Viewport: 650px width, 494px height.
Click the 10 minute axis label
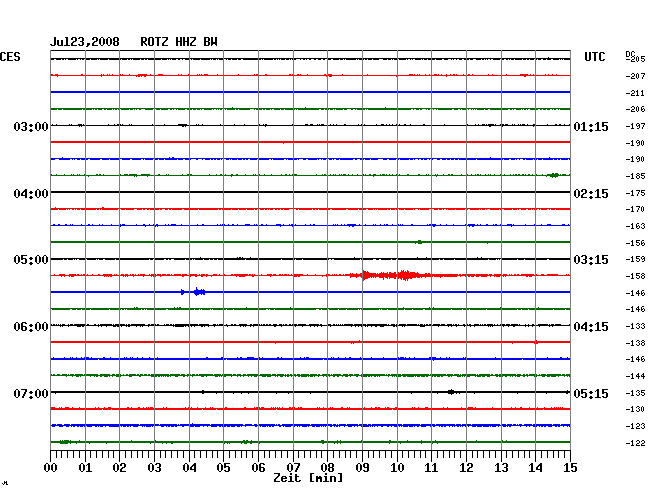coord(397,468)
